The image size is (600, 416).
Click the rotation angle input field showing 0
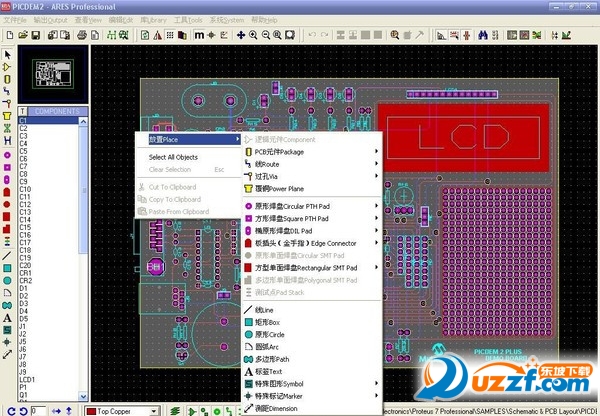pos(38,411)
